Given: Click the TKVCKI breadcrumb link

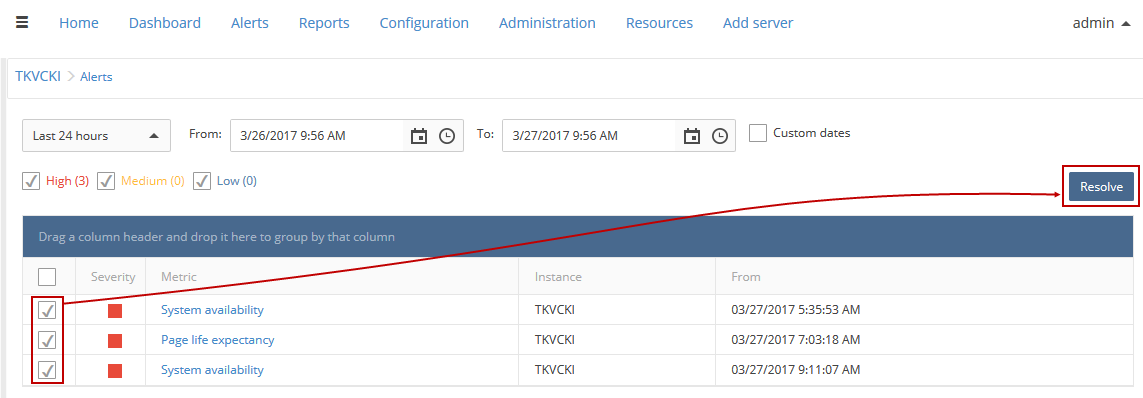Looking at the screenshot, I should click(38, 76).
